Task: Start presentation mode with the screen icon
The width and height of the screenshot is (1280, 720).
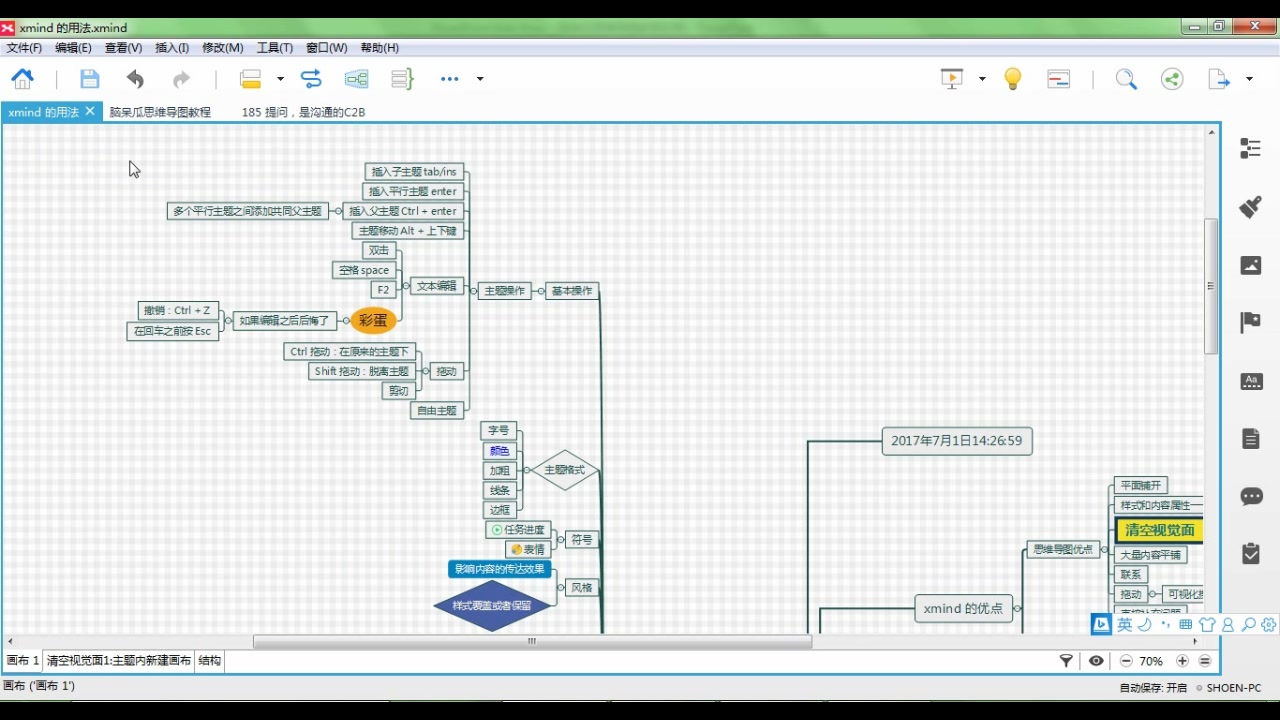Action: point(952,79)
